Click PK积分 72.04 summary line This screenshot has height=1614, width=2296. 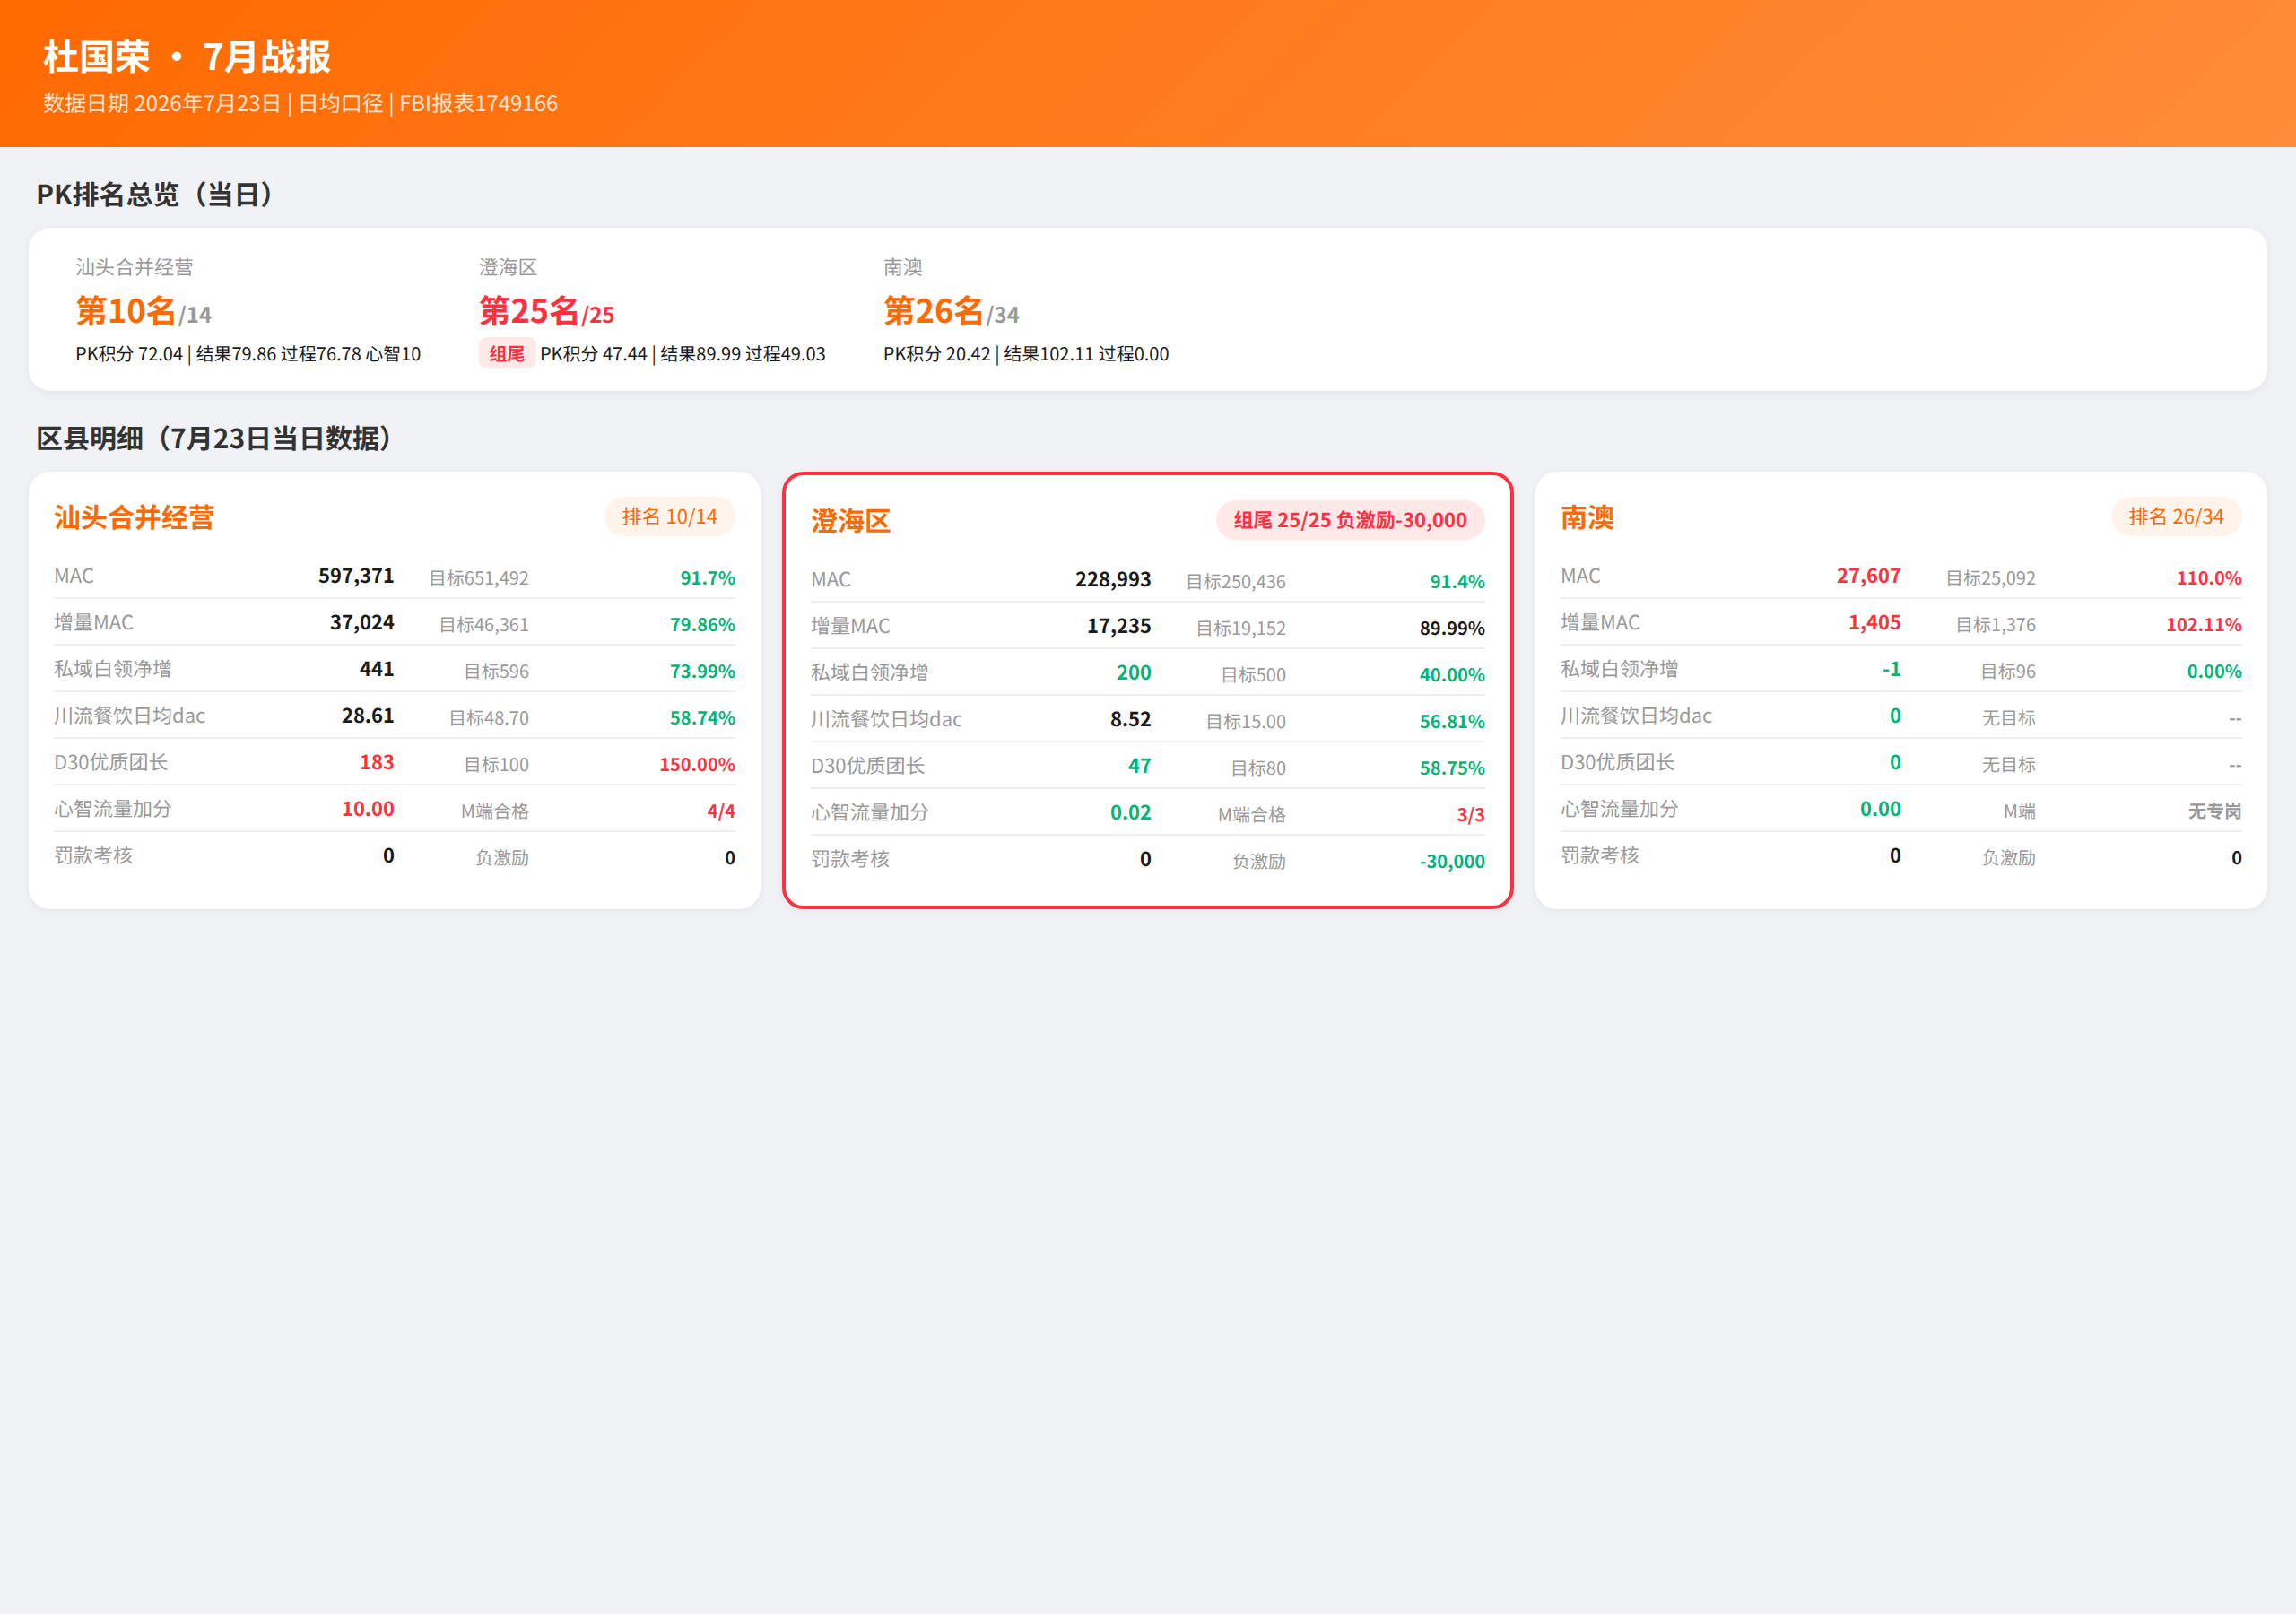[x=248, y=354]
